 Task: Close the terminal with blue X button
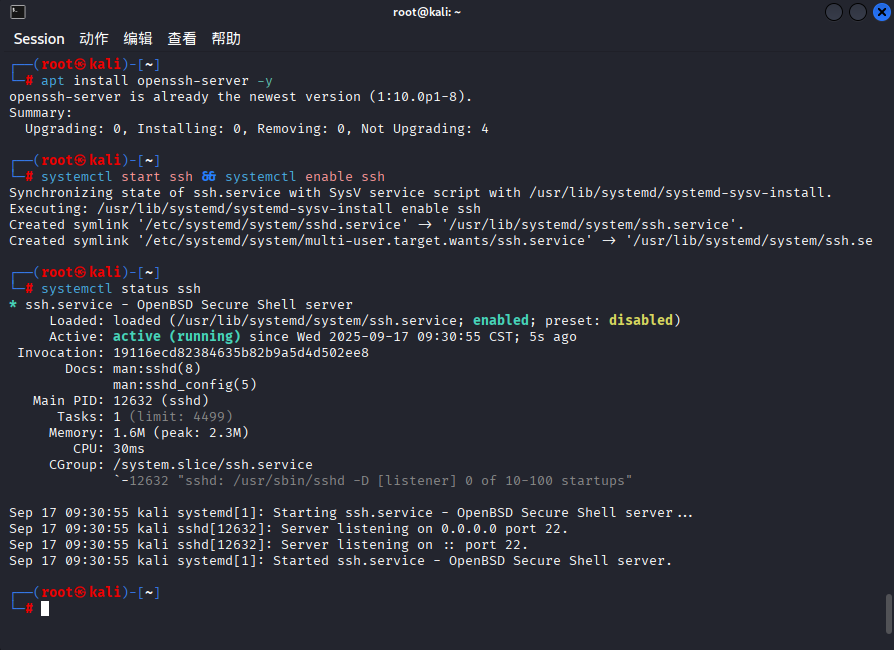coord(881,12)
